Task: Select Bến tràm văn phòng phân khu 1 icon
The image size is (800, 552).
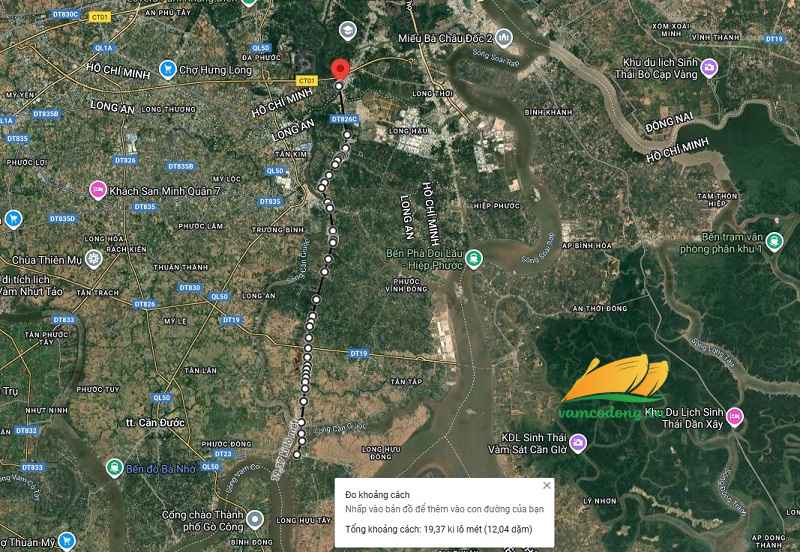Action: pos(774,242)
